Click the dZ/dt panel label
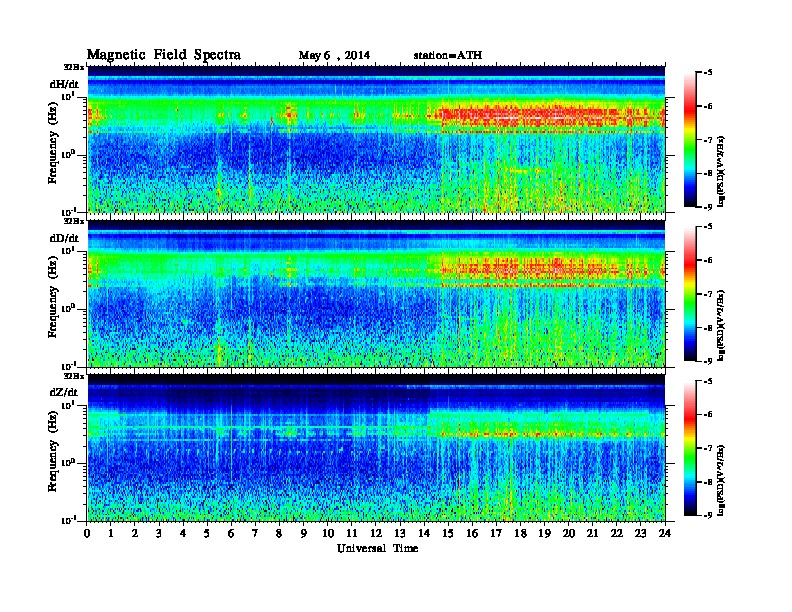Viewport: 792px width, 612px height. (x=64, y=392)
